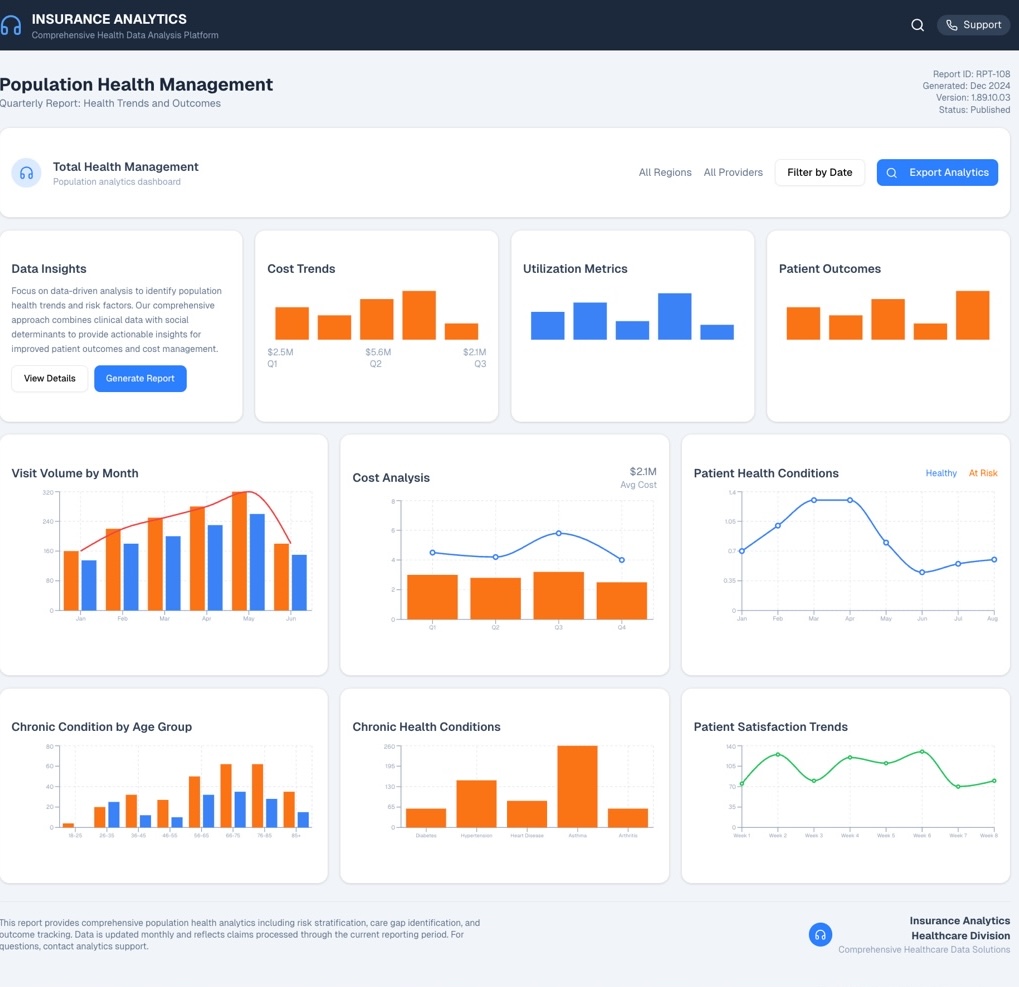
Task: Toggle the Healthy legend series
Action: 940,473
